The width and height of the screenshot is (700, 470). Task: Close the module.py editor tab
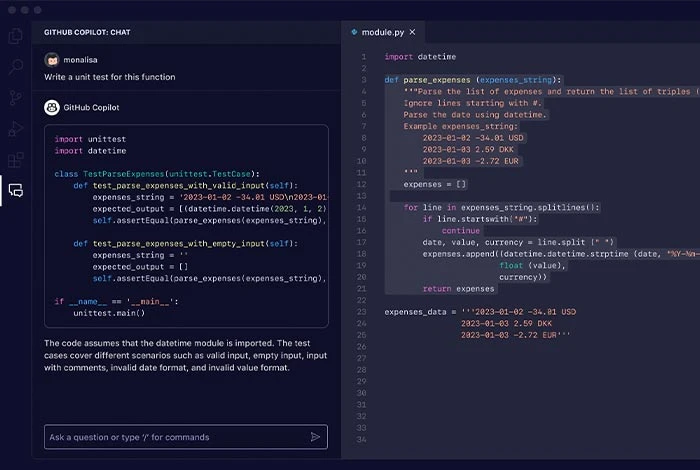412,32
